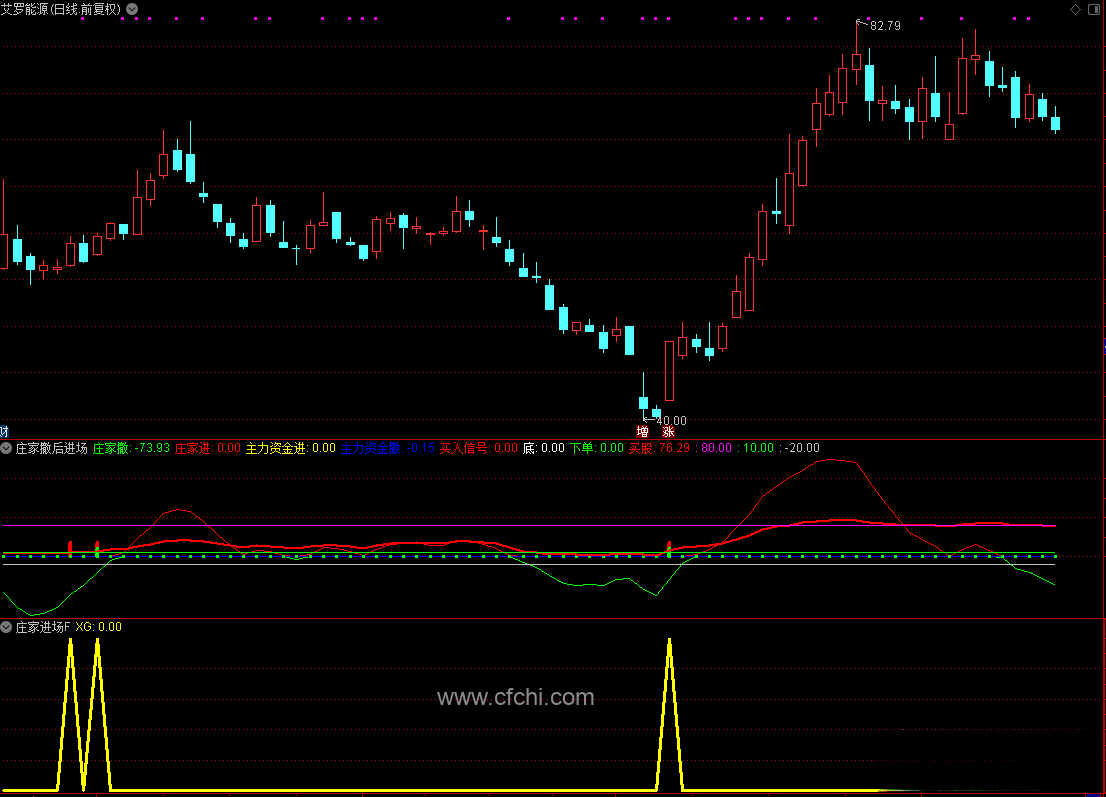Select the 庄家进场F indicator name

click(43, 627)
